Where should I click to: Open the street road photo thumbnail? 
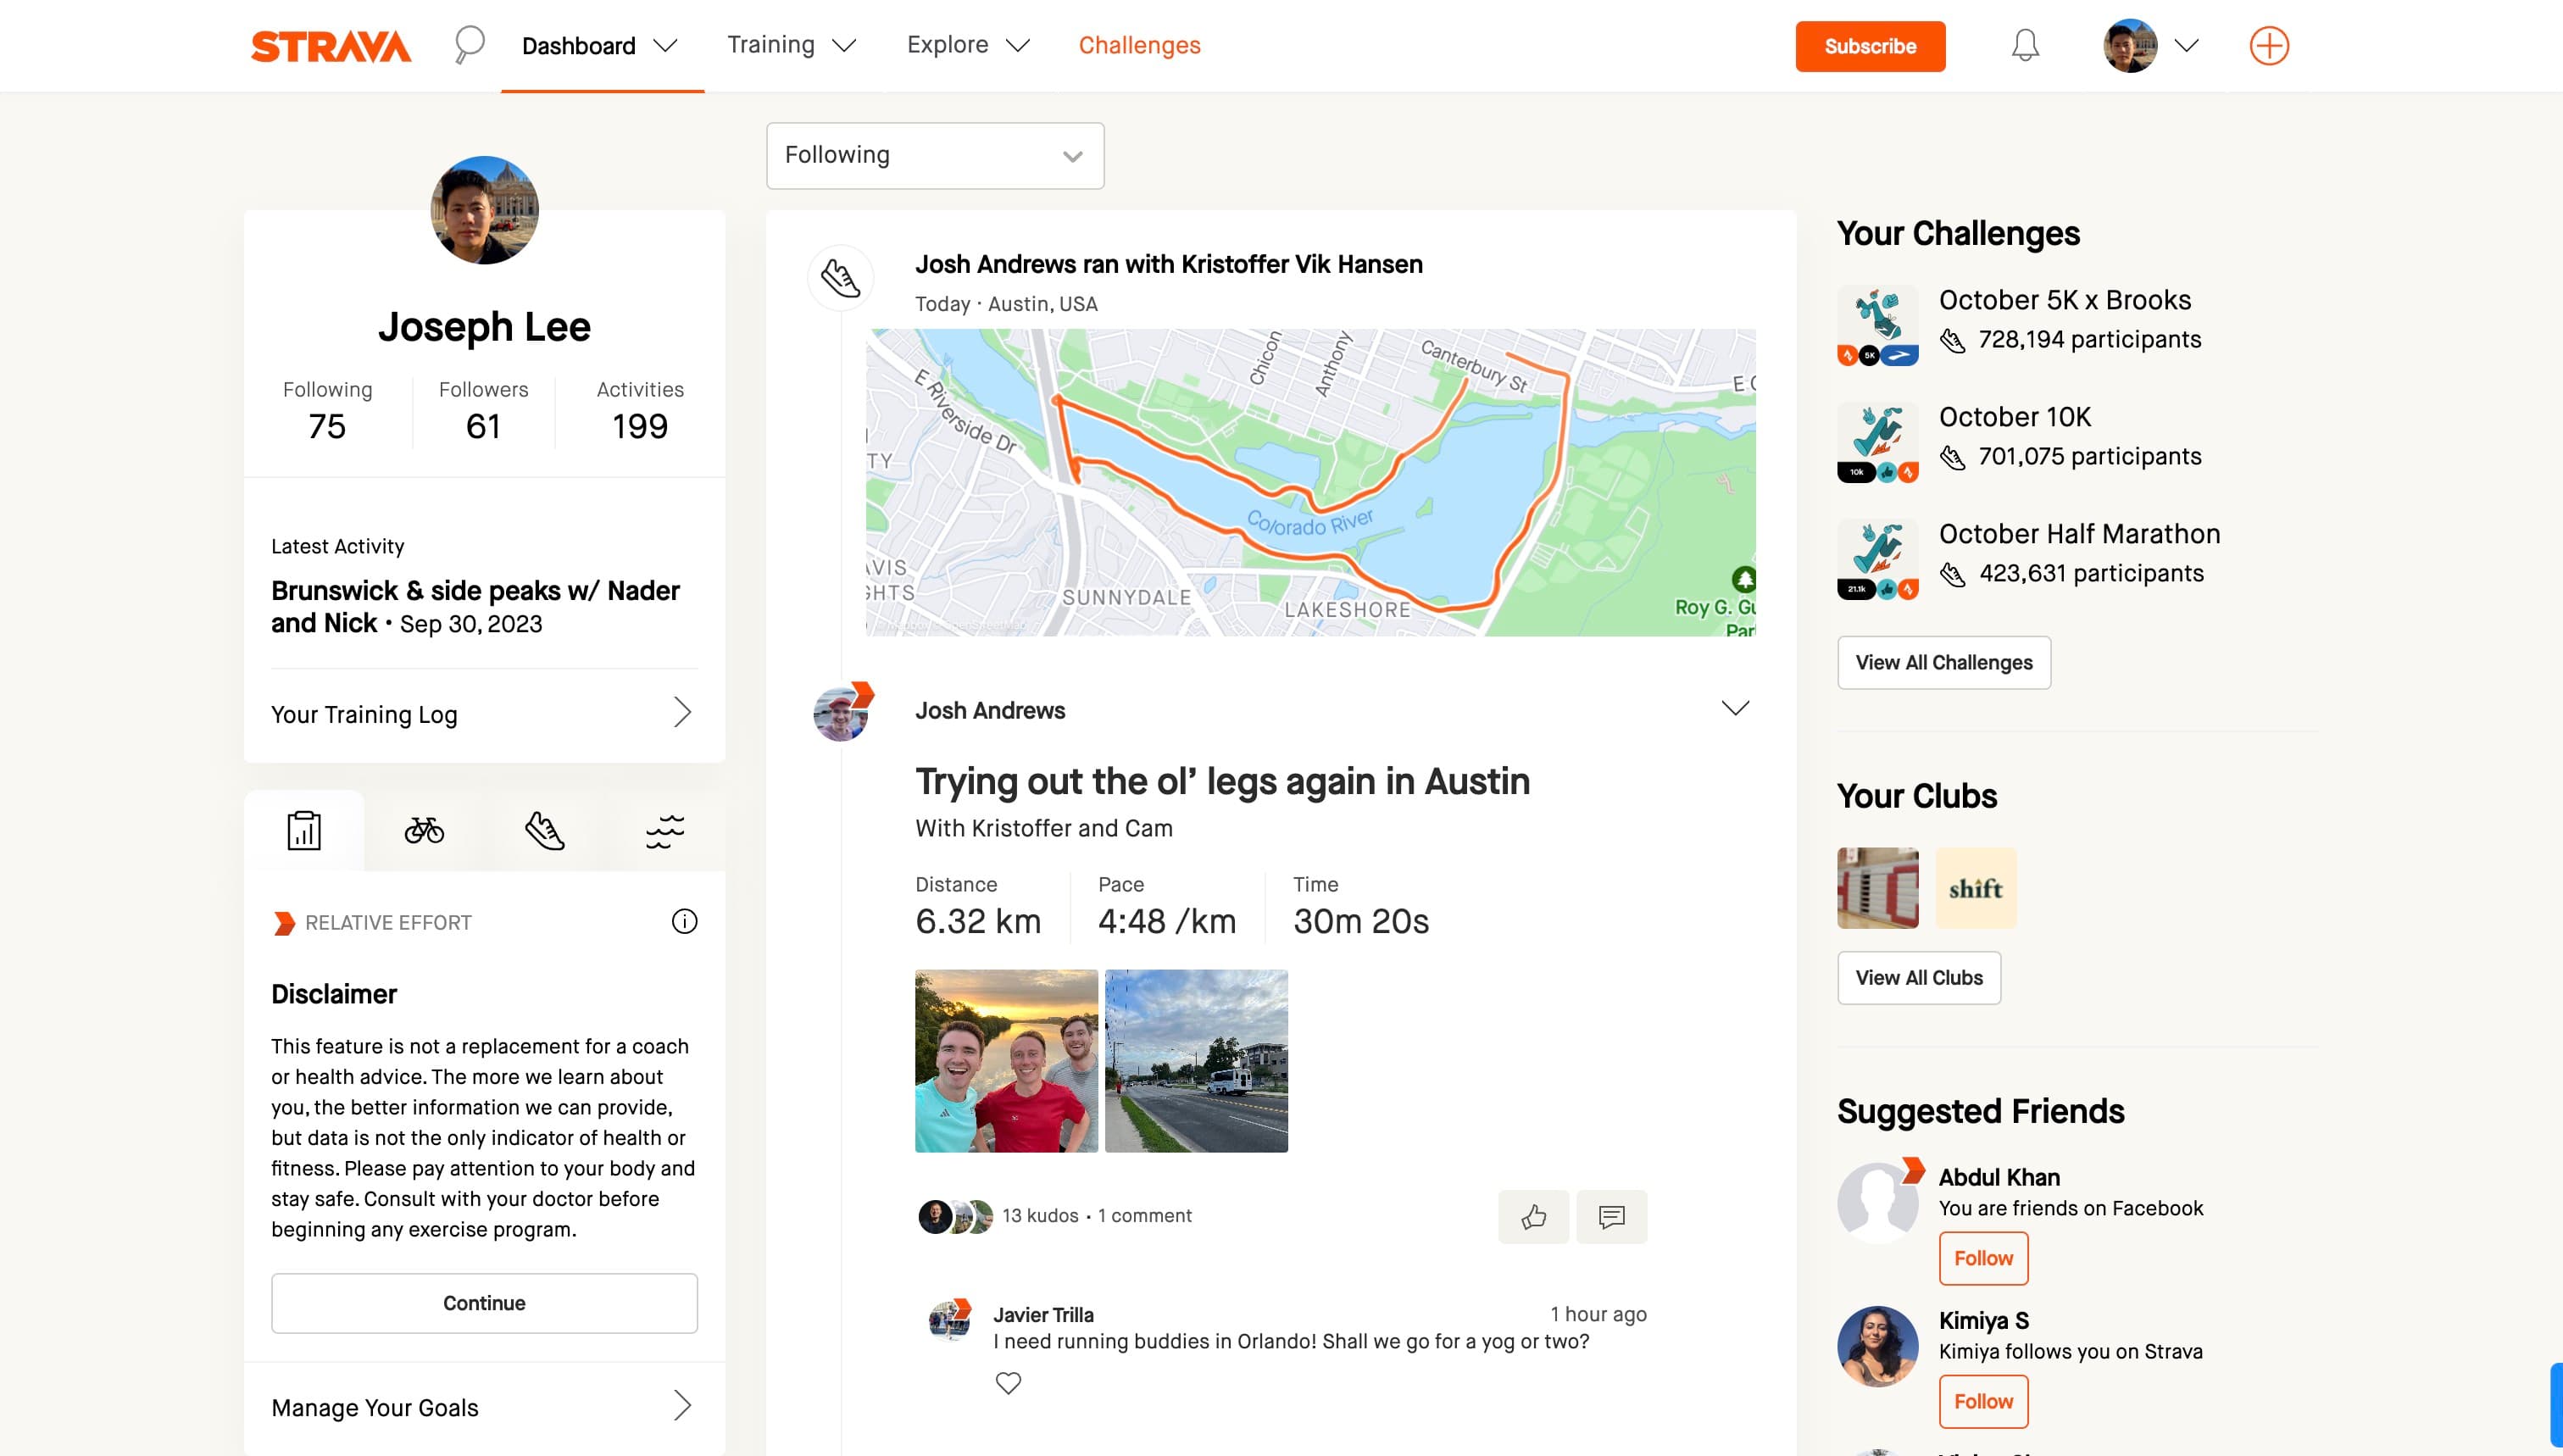coord(1196,1061)
